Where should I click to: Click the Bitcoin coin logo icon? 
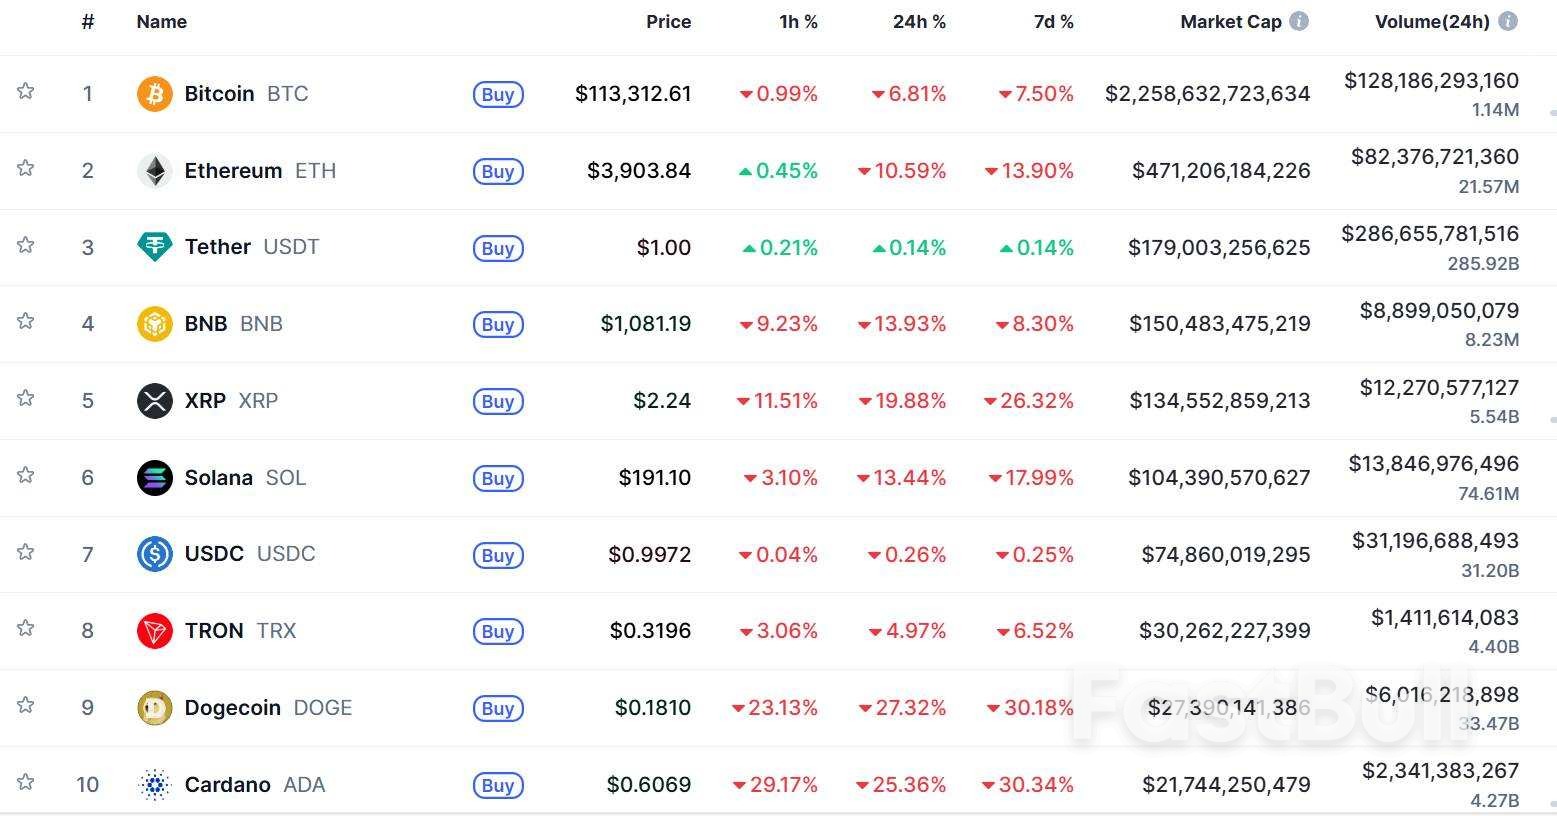click(x=154, y=94)
